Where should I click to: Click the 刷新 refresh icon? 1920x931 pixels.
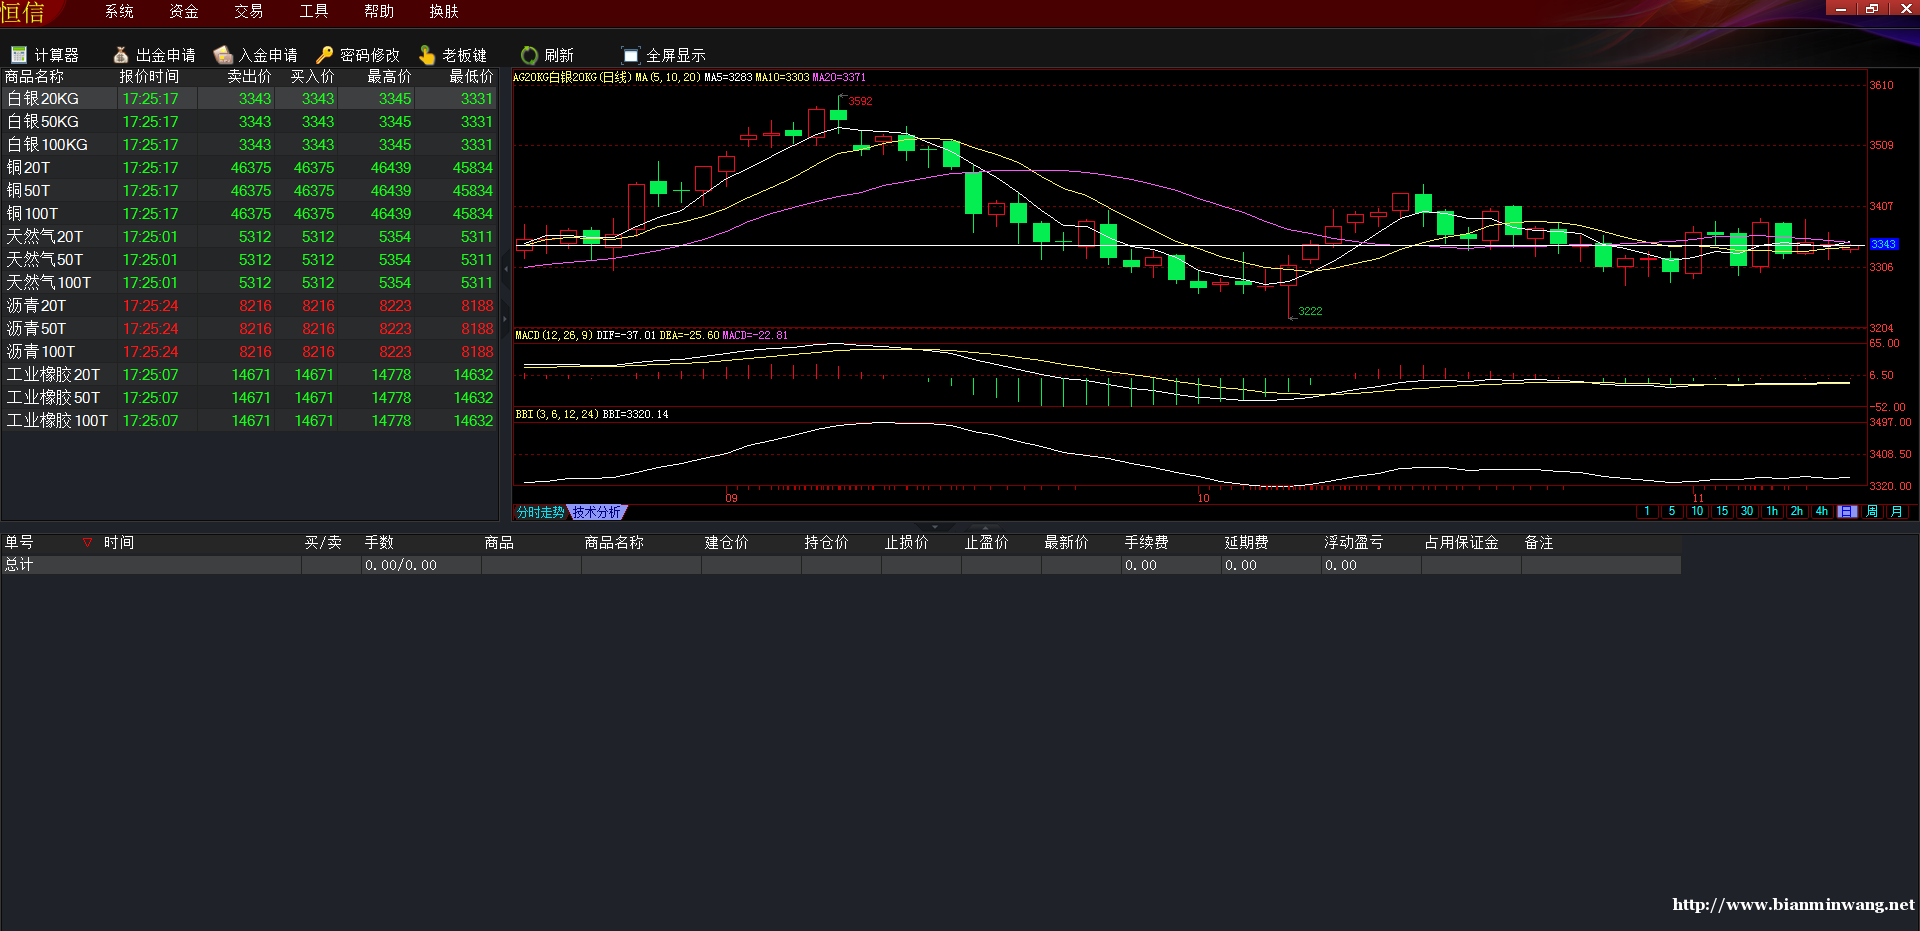point(529,55)
